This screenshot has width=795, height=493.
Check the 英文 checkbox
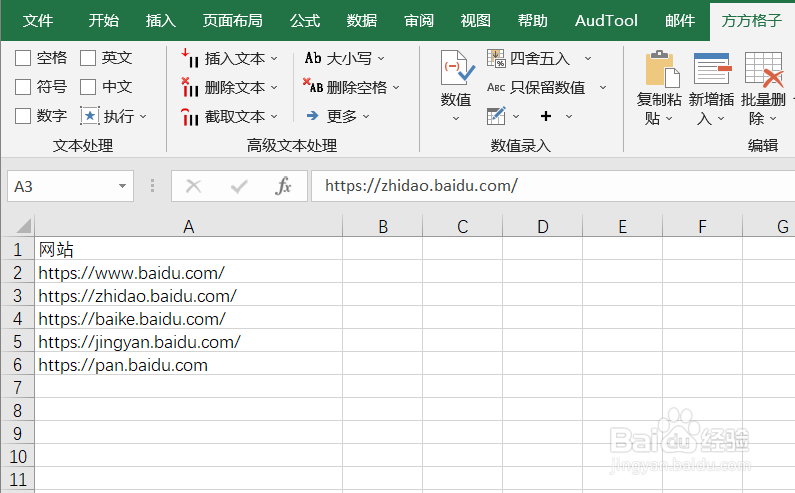pyautogui.click(x=88, y=58)
